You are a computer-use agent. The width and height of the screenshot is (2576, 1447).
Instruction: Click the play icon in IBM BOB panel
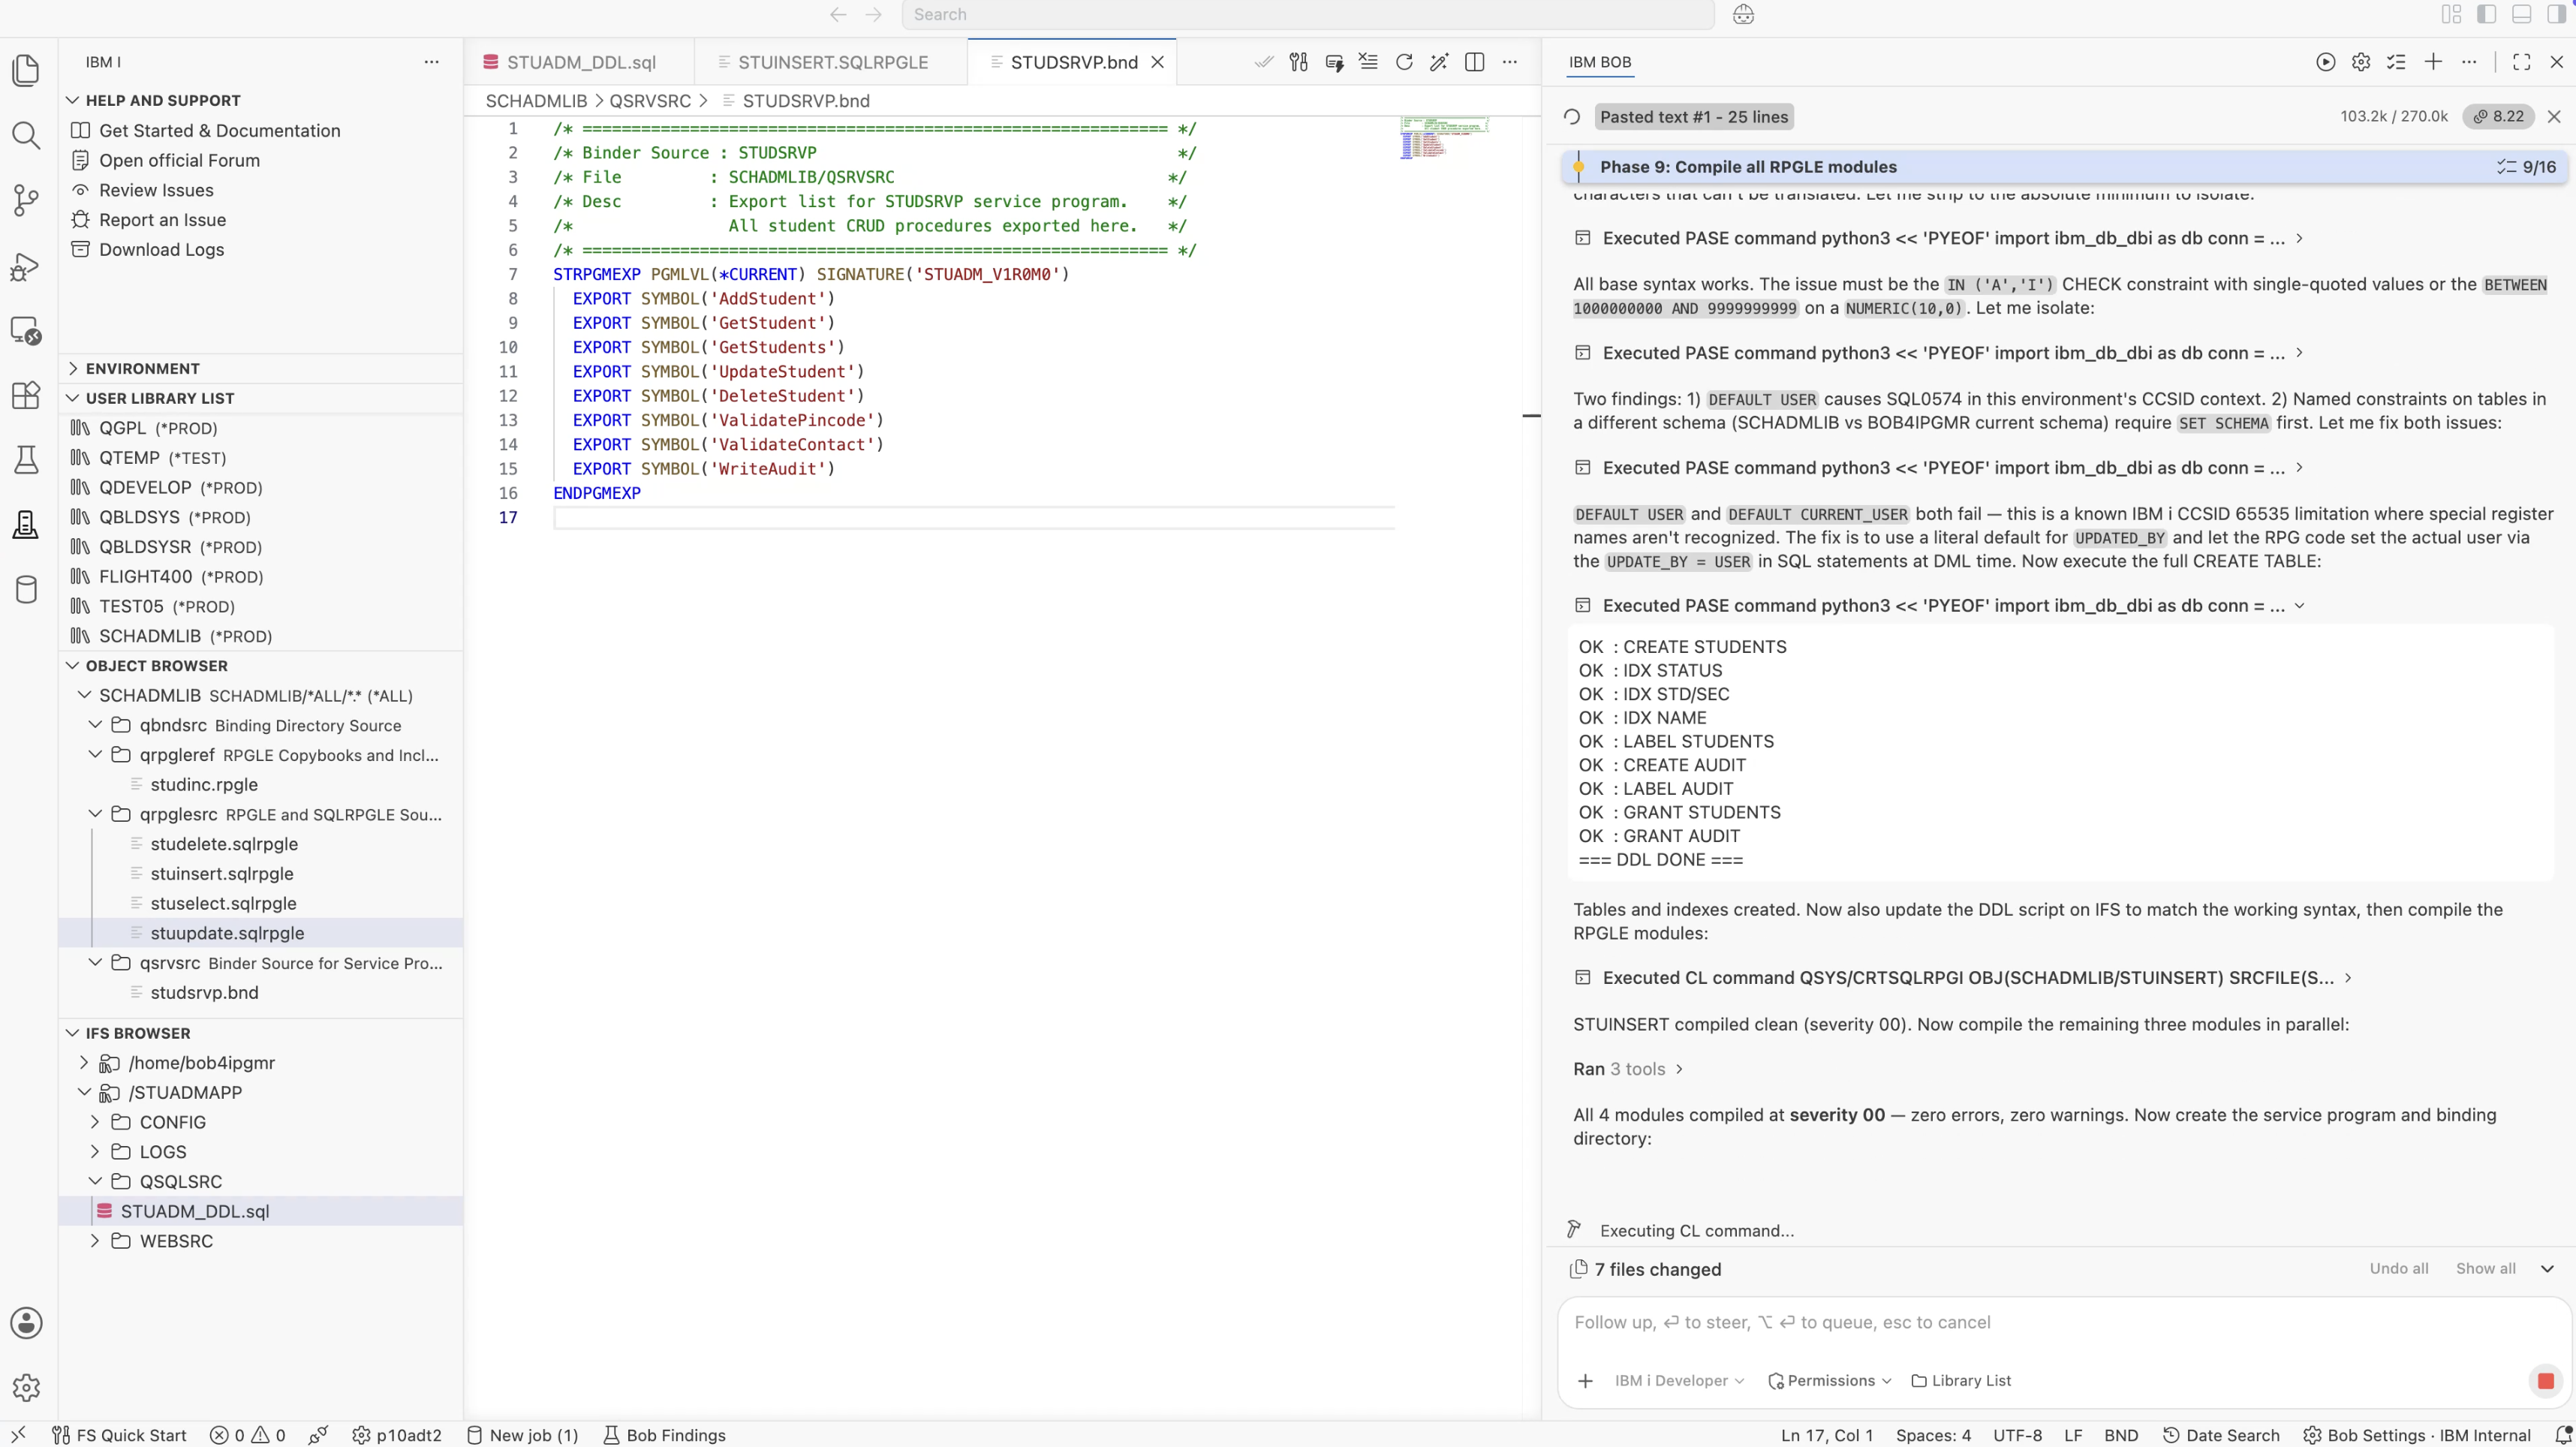(2326, 62)
